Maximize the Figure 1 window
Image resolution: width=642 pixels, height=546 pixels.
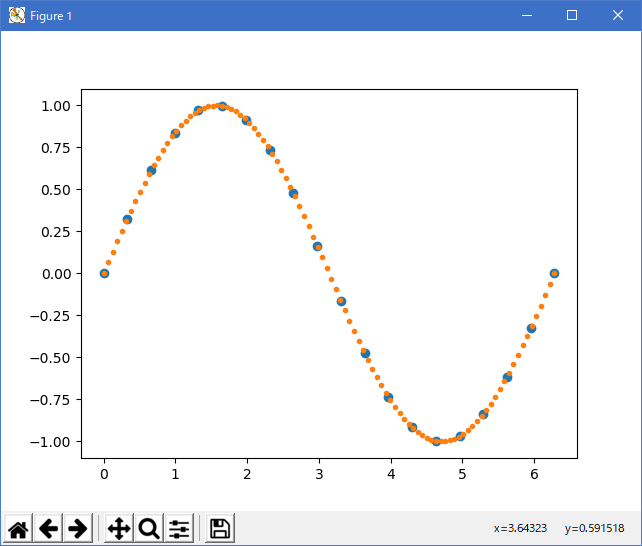pos(572,16)
